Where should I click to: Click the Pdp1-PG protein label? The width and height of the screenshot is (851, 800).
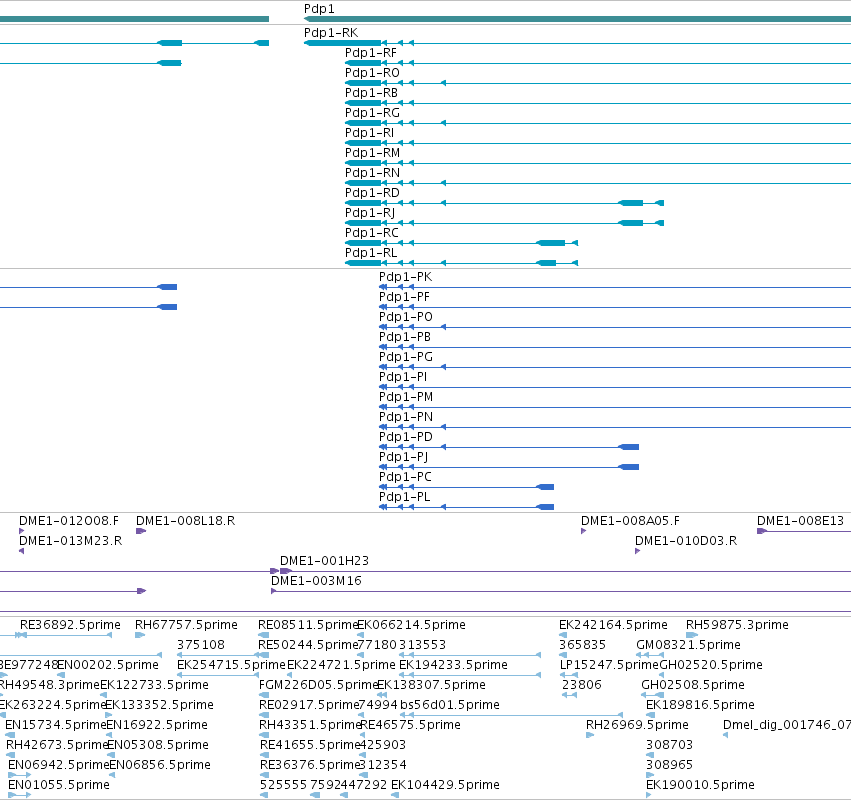click(x=406, y=357)
